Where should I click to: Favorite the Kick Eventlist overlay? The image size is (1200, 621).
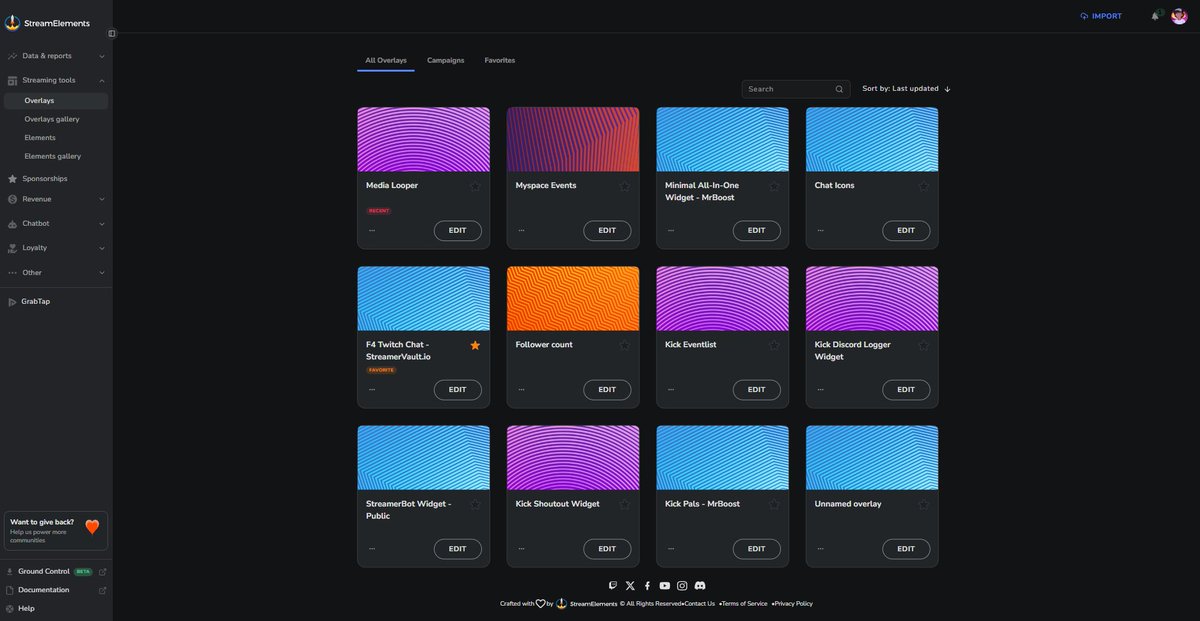click(x=774, y=345)
